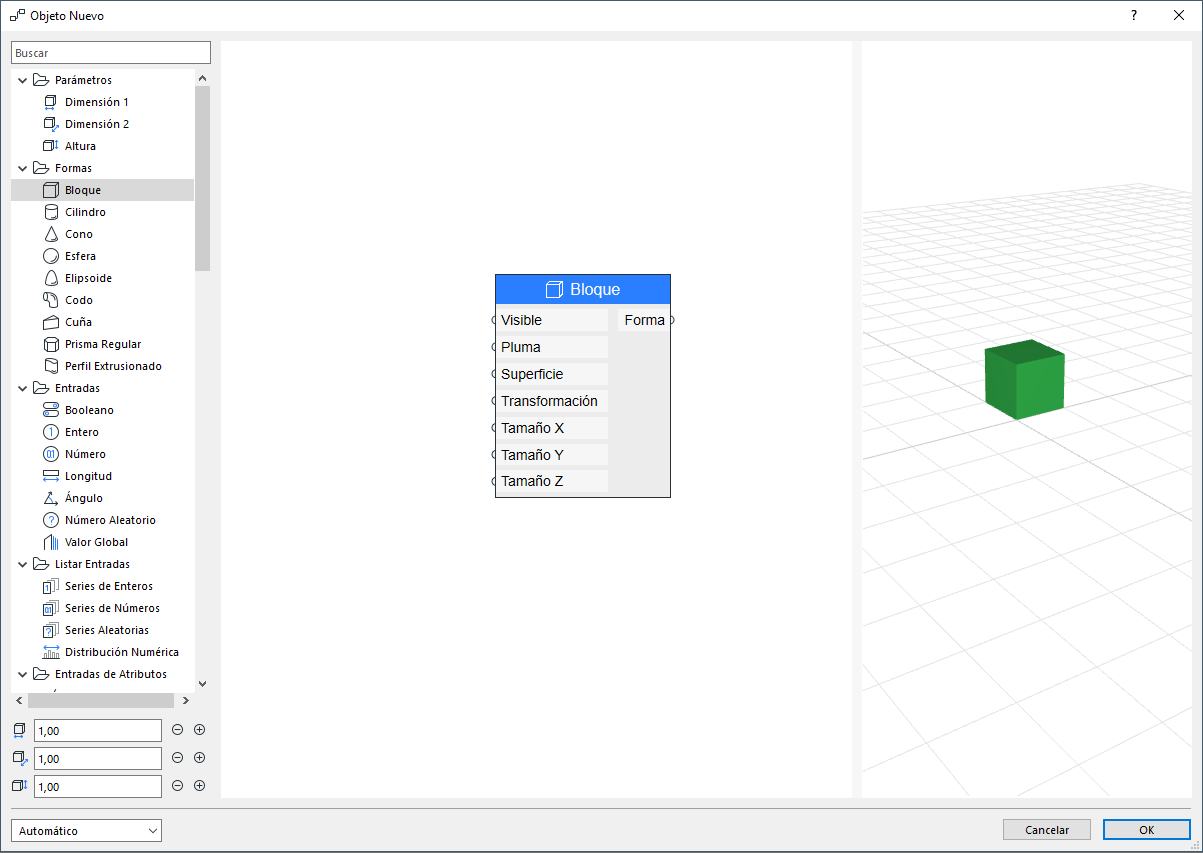Increase the height value with plus
The width and height of the screenshot is (1203, 853).
(x=199, y=786)
